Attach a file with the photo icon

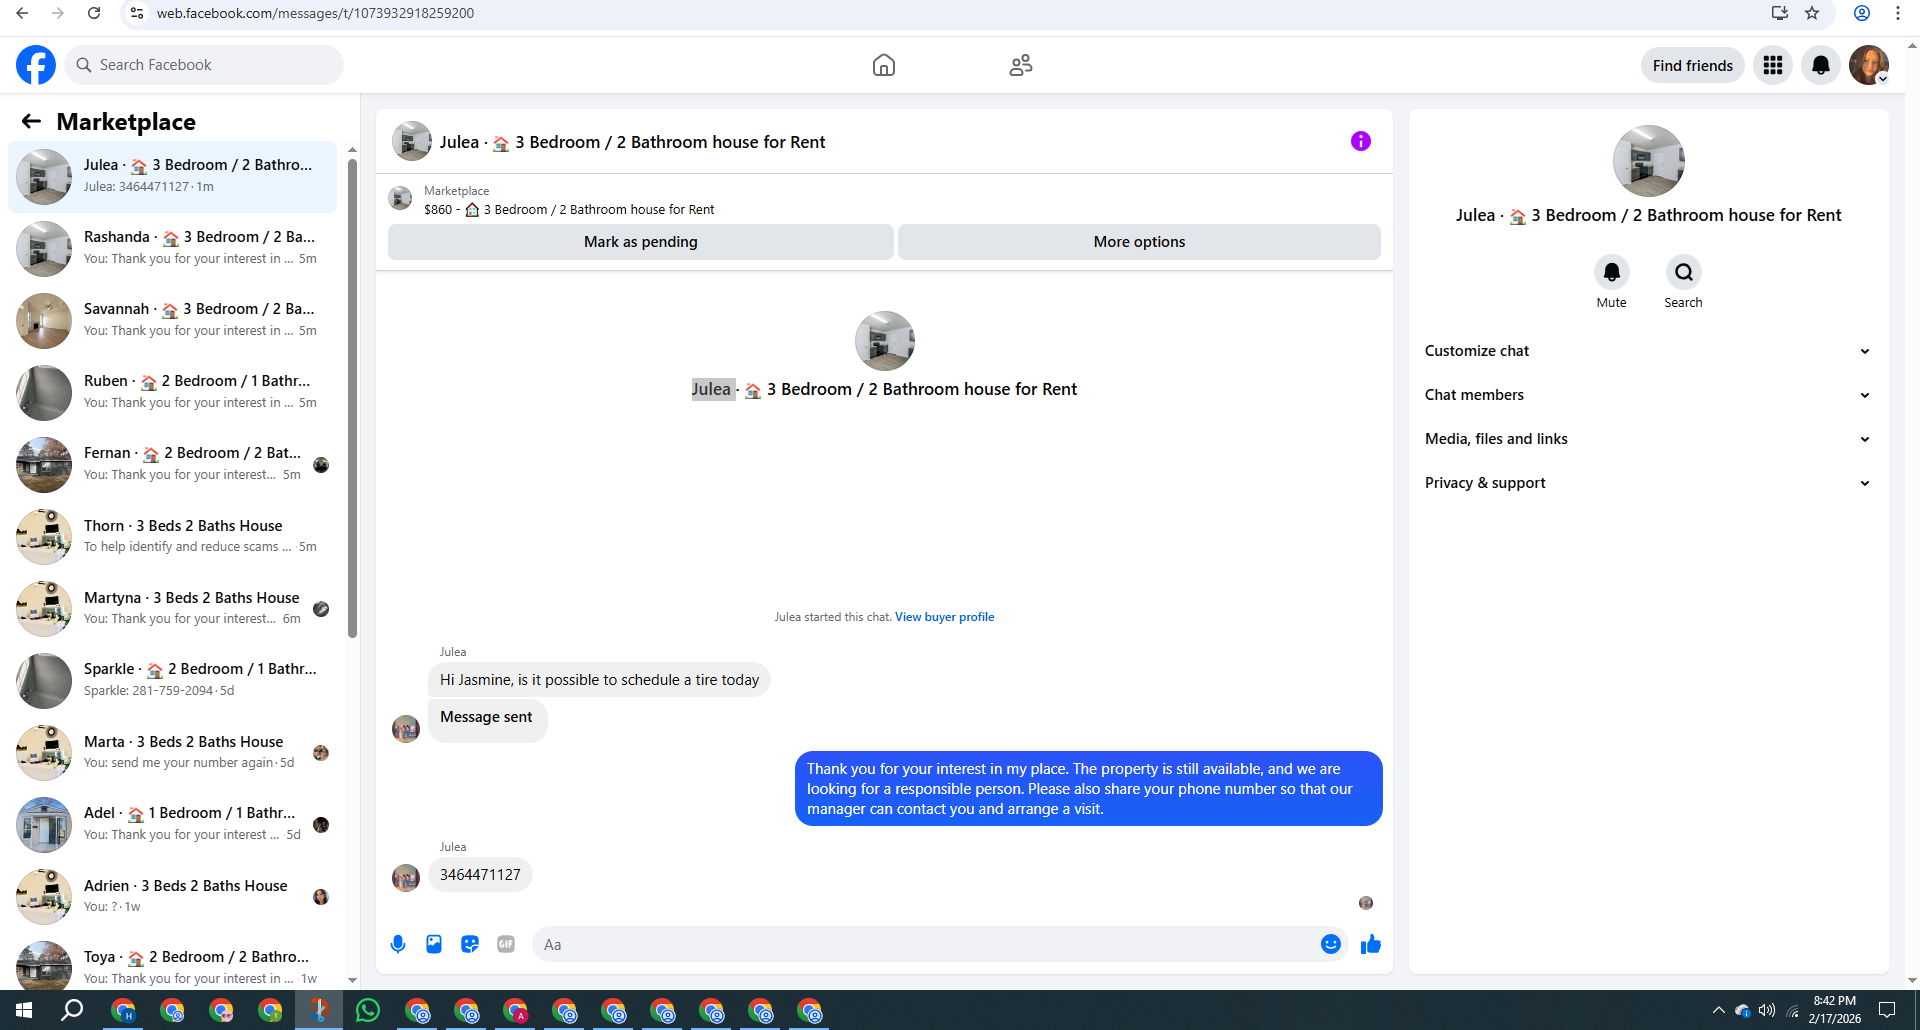(434, 944)
